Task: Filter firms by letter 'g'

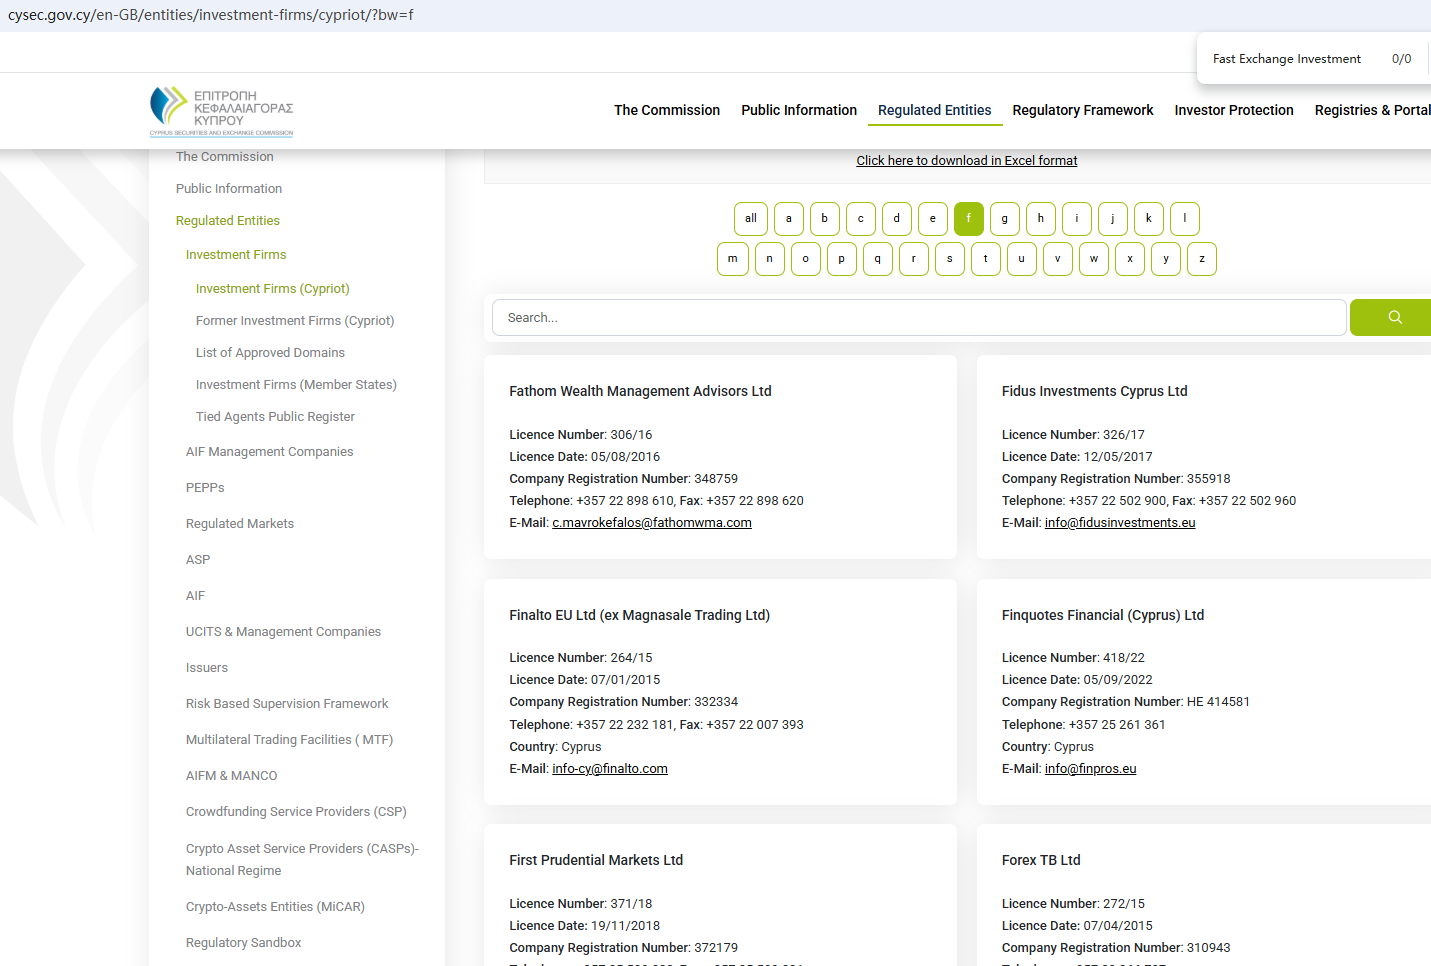Action: 1004,219
